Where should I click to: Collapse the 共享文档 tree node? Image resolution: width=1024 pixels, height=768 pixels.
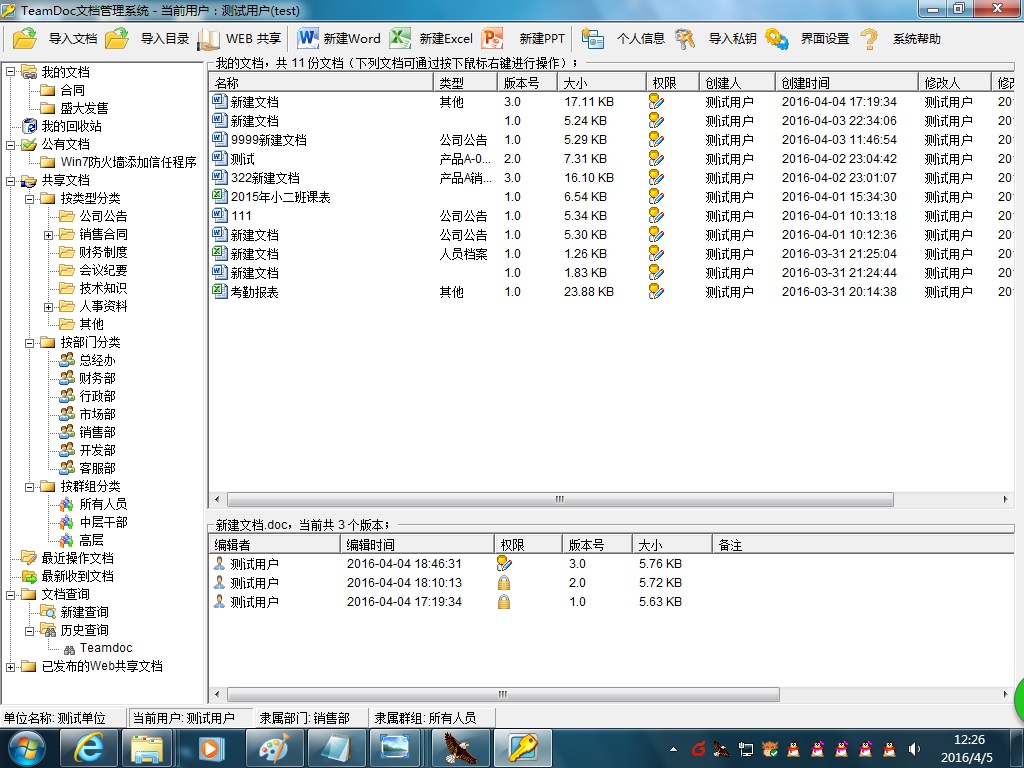(x=11, y=180)
